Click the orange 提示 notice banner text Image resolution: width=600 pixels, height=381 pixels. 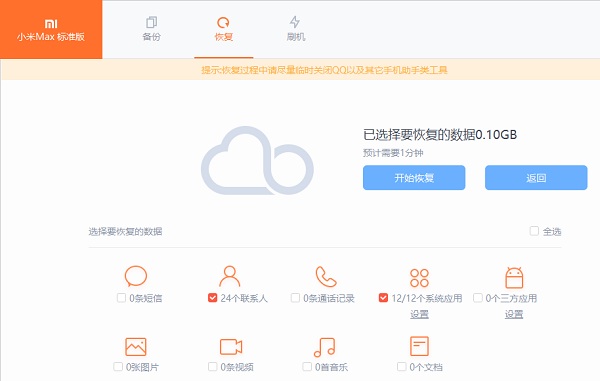[324, 70]
